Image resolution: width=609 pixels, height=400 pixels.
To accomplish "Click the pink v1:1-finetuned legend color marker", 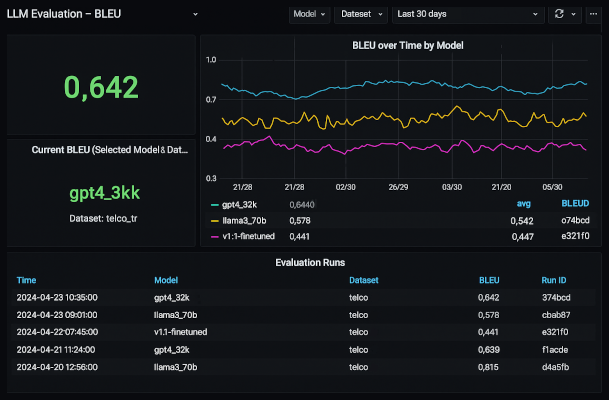I will tap(213, 236).
